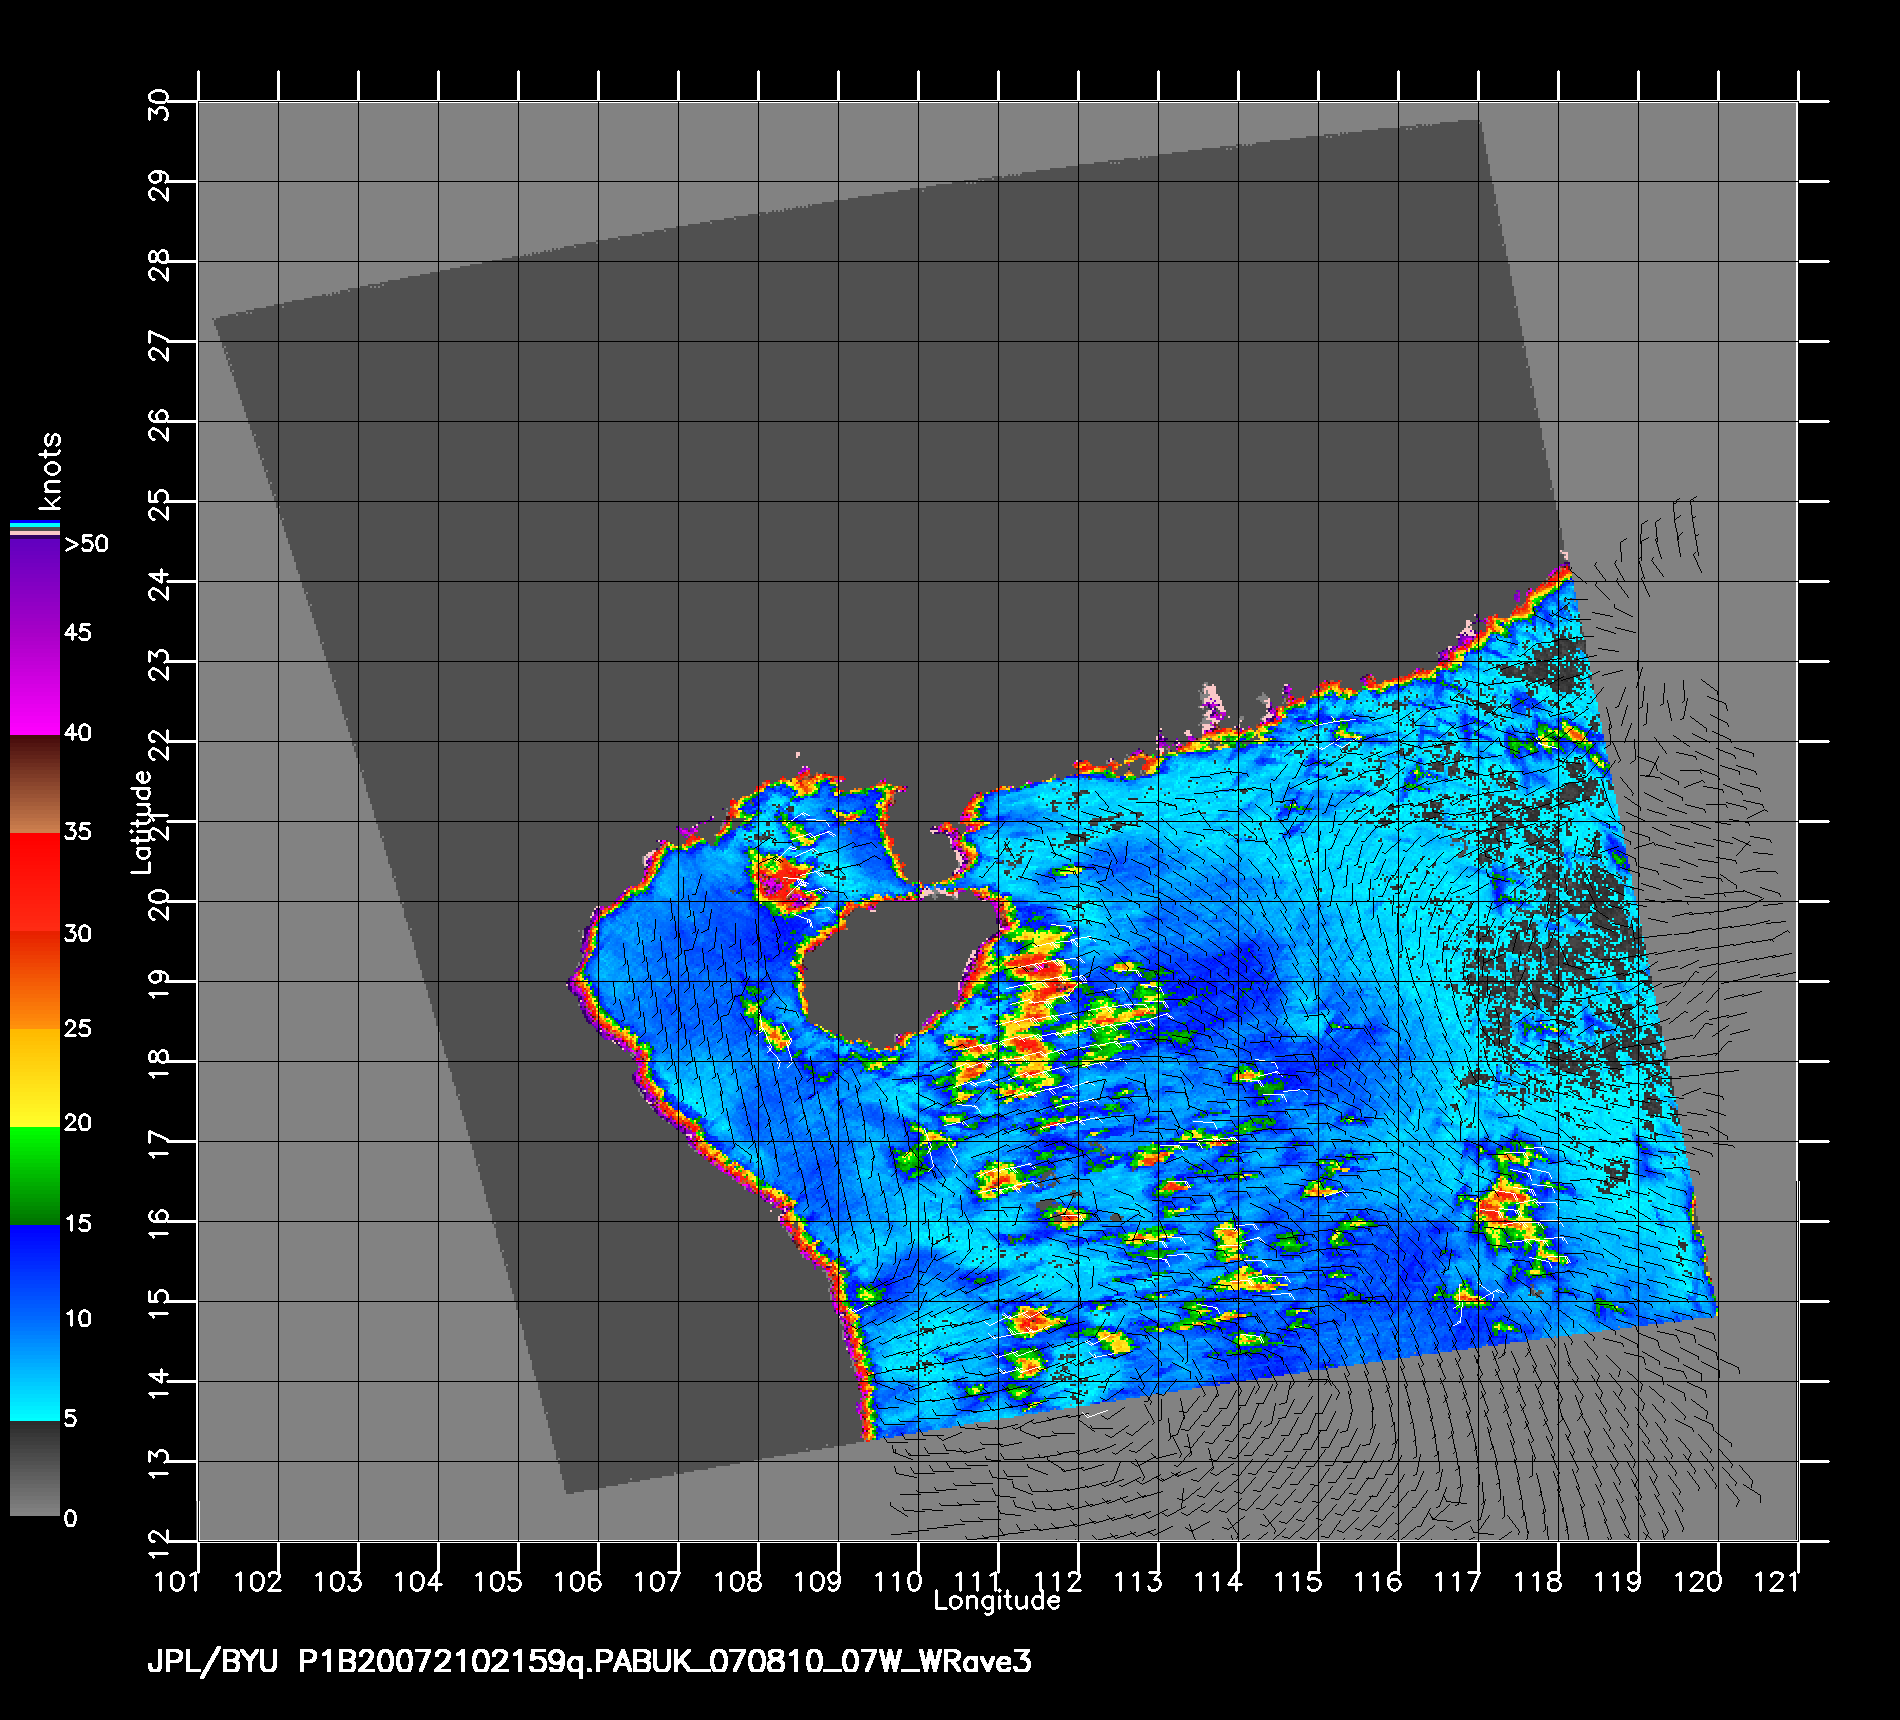This screenshot has width=1900, height=1720.
Task: Click the latitude axis label '27'
Action: coord(159,344)
